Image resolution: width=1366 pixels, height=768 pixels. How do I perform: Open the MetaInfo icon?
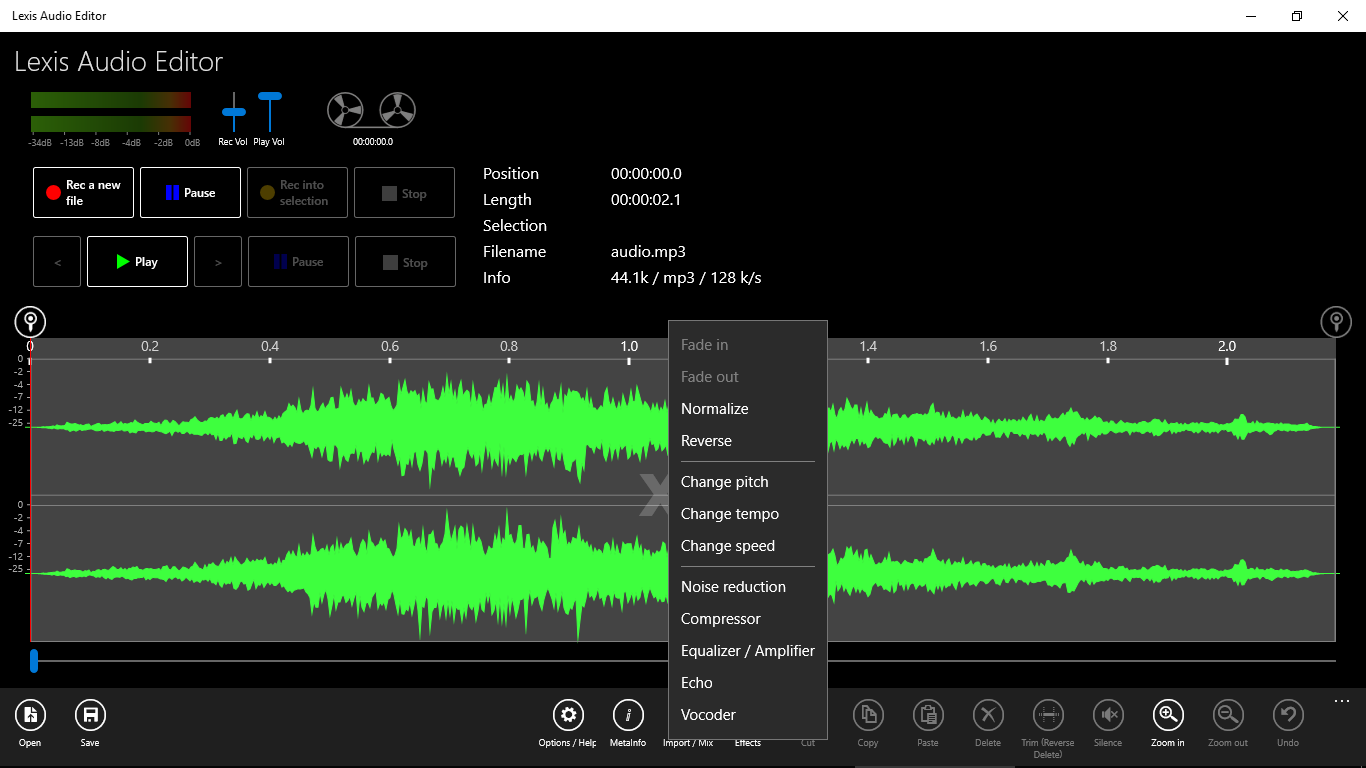point(628,715)
